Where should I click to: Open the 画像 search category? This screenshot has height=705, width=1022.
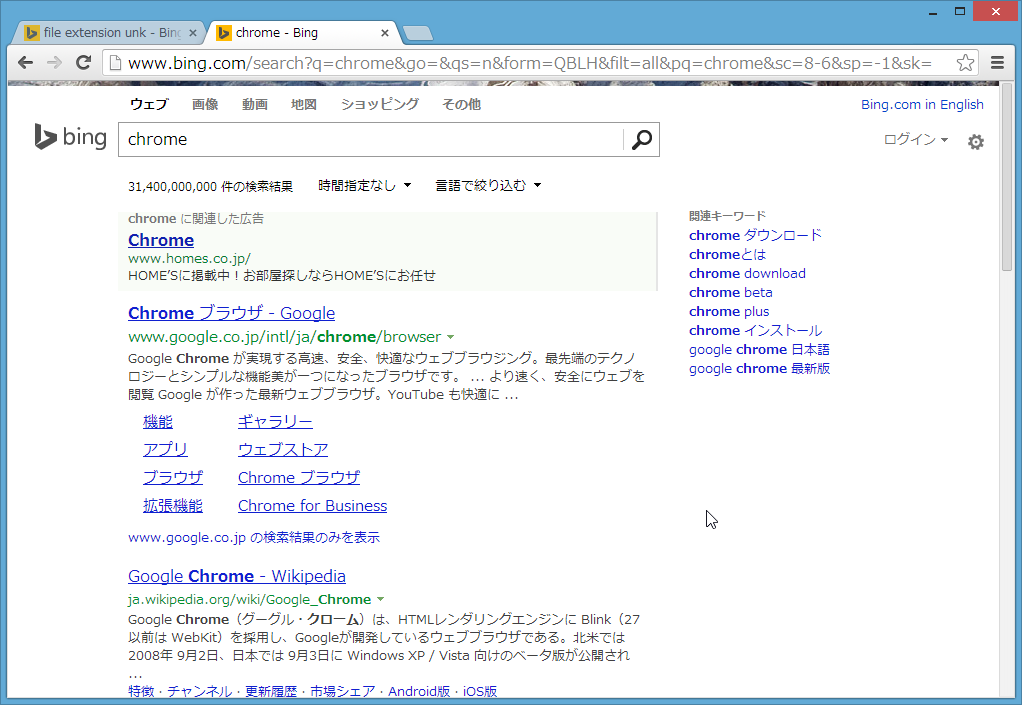(205, 104)
